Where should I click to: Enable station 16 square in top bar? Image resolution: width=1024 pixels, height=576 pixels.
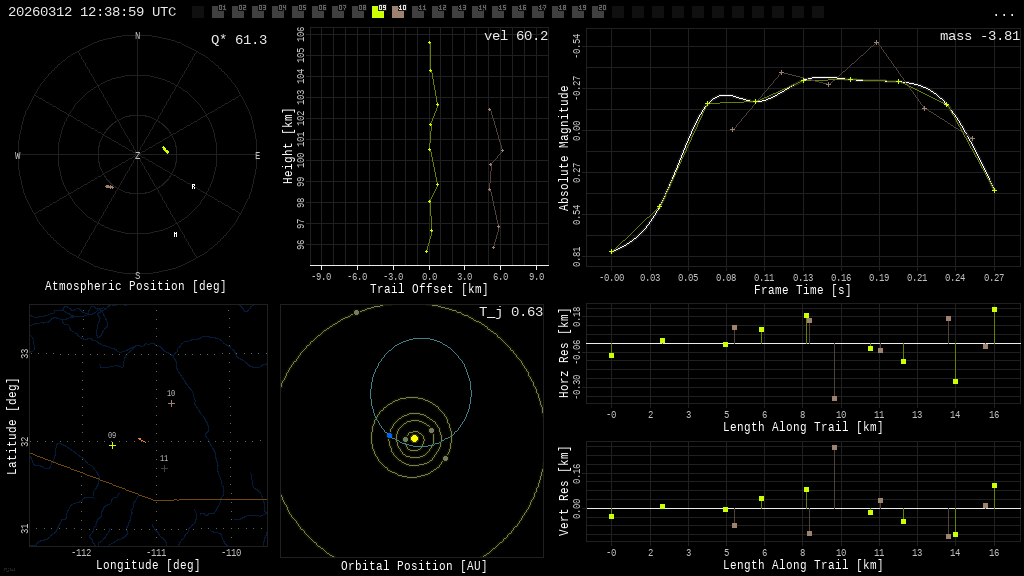[517, 12]
